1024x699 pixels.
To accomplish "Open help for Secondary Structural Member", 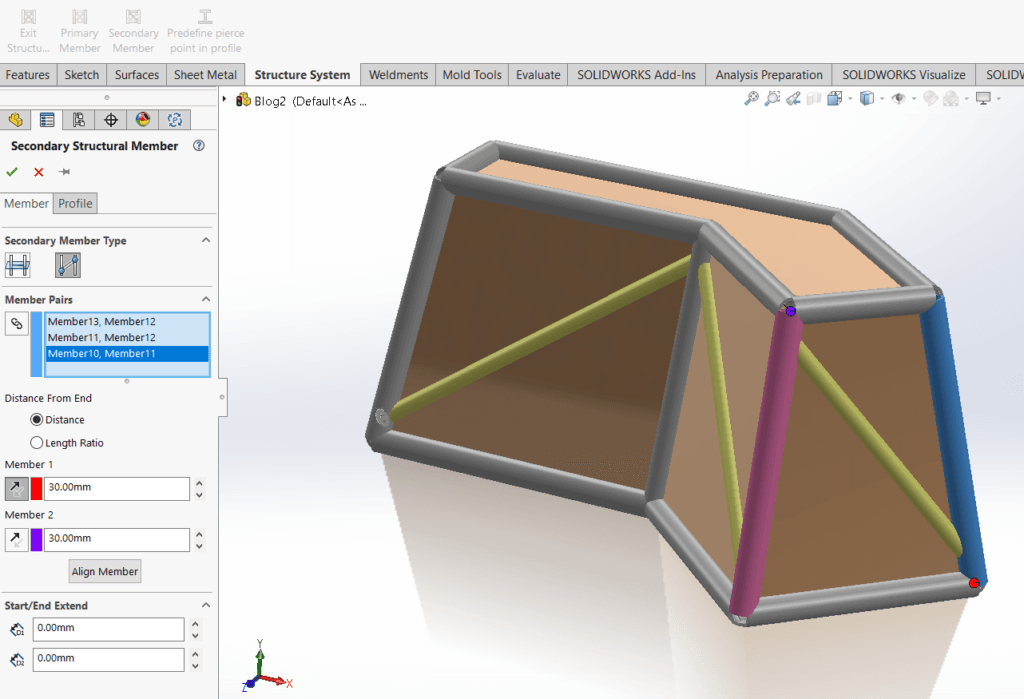I will pos(198,146).
